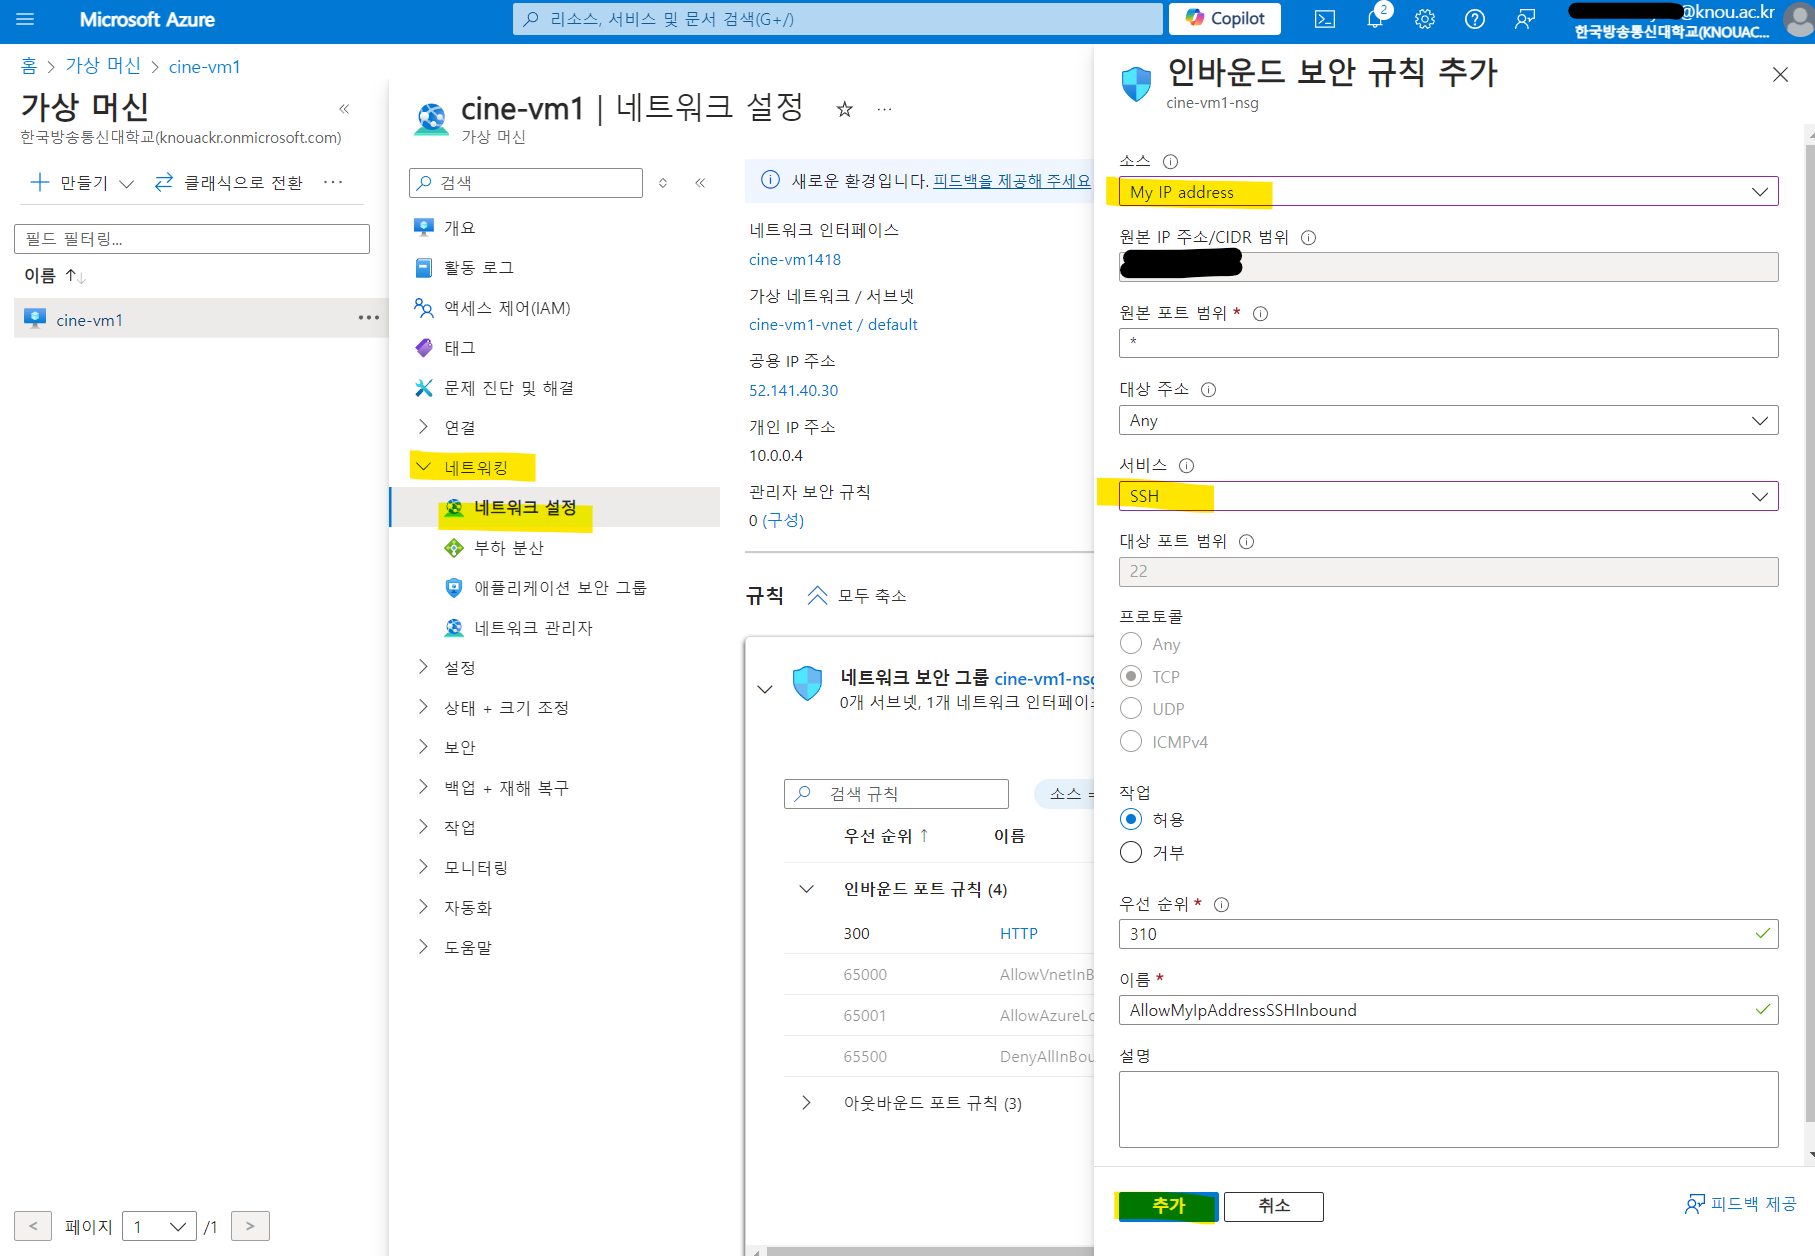The image size is (1815, 1256).
Task: Click the 원본 포트 범위 input field
Action: click(1448, 343)
